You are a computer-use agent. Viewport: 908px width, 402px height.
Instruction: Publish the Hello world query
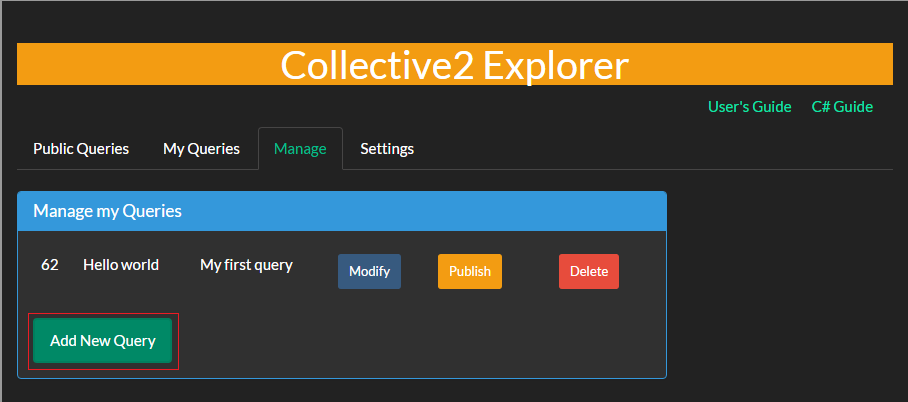click(469, 271)
